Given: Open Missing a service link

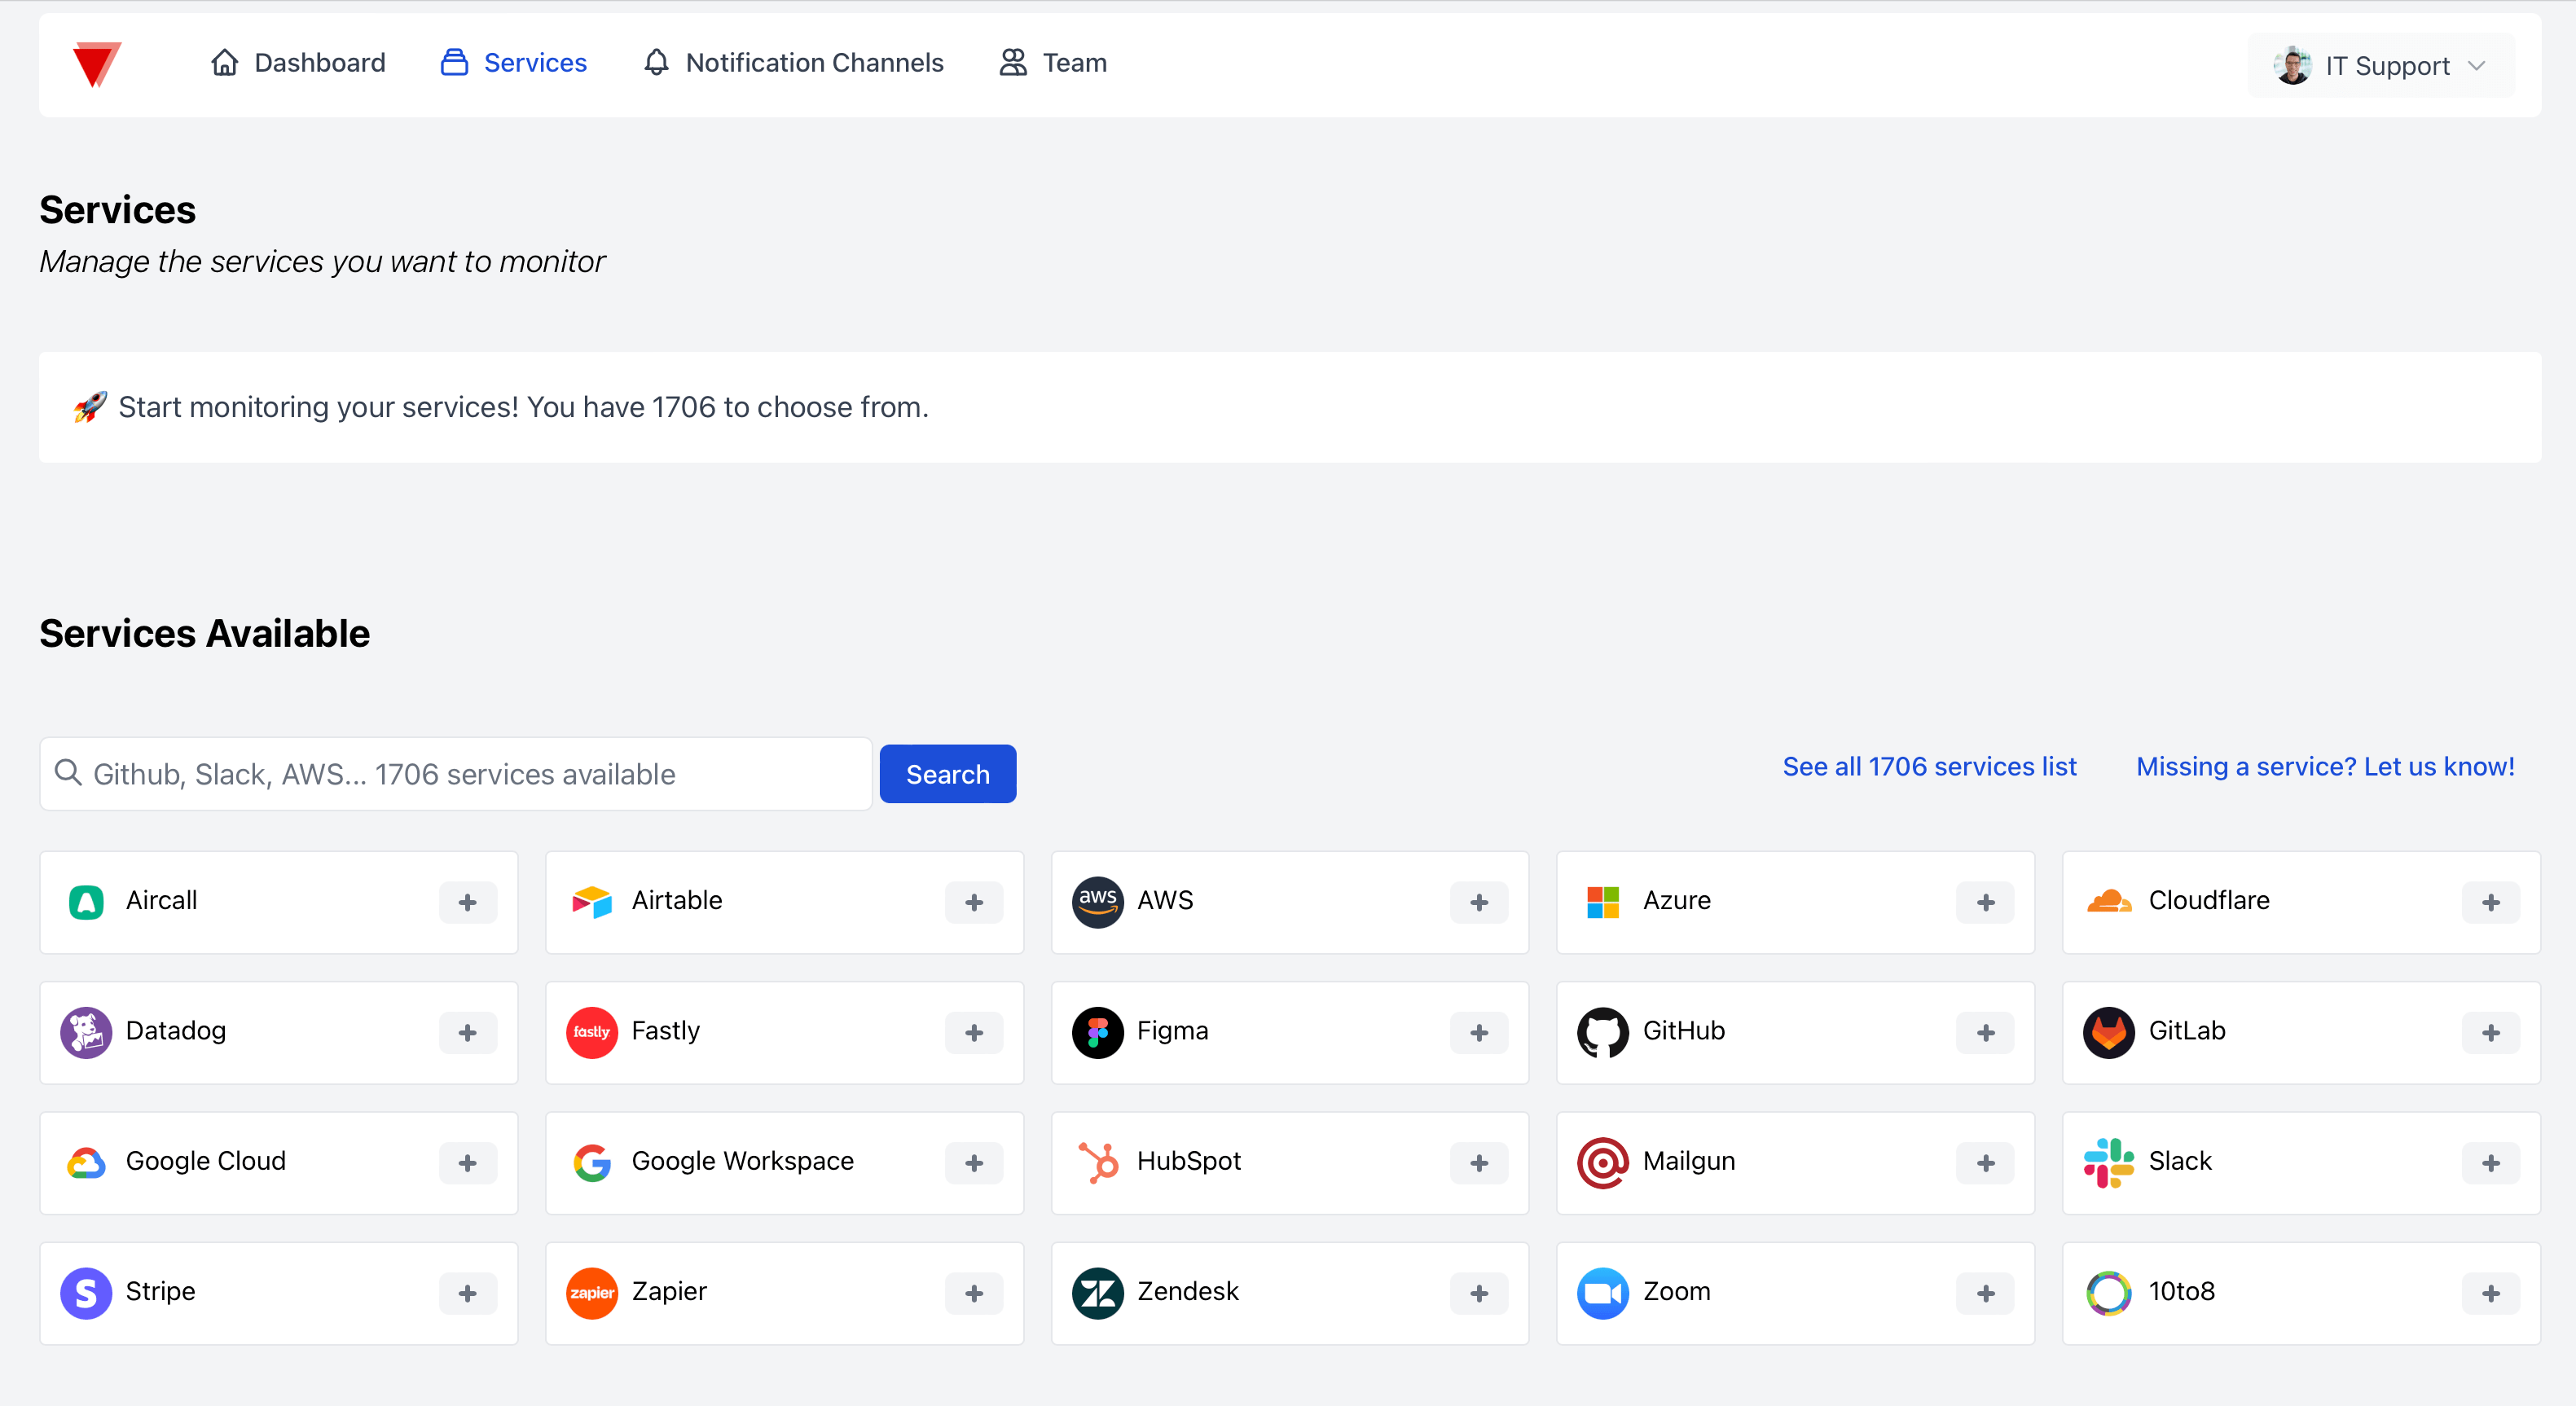Looking at the screenshot, I should coord(2325,767).
